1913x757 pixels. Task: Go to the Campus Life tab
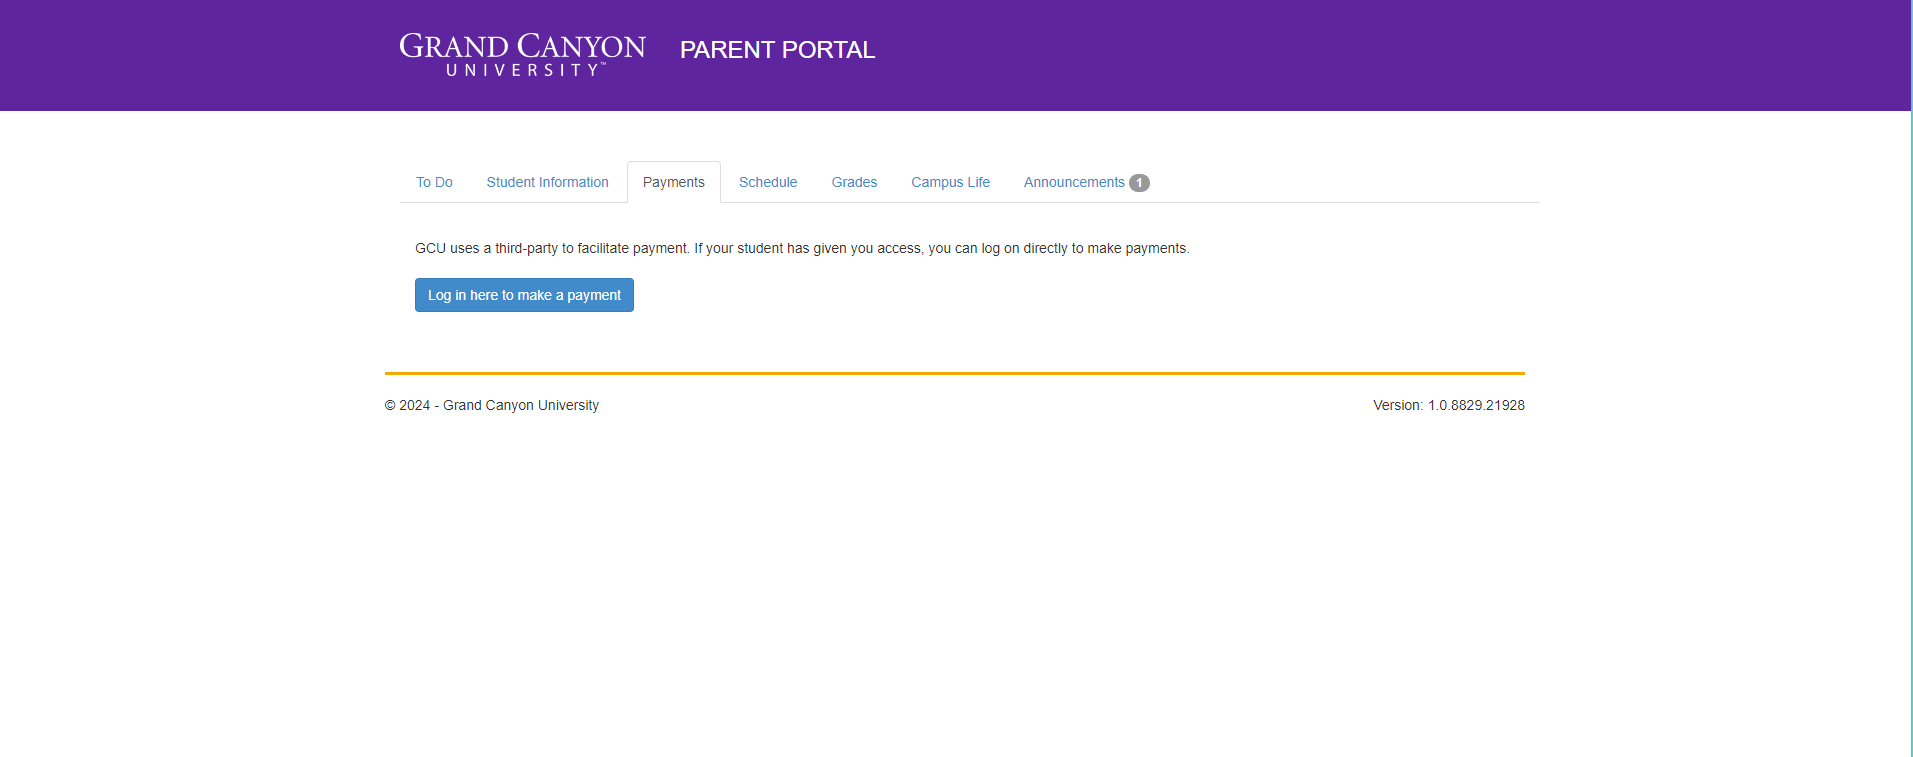point(950,182)
